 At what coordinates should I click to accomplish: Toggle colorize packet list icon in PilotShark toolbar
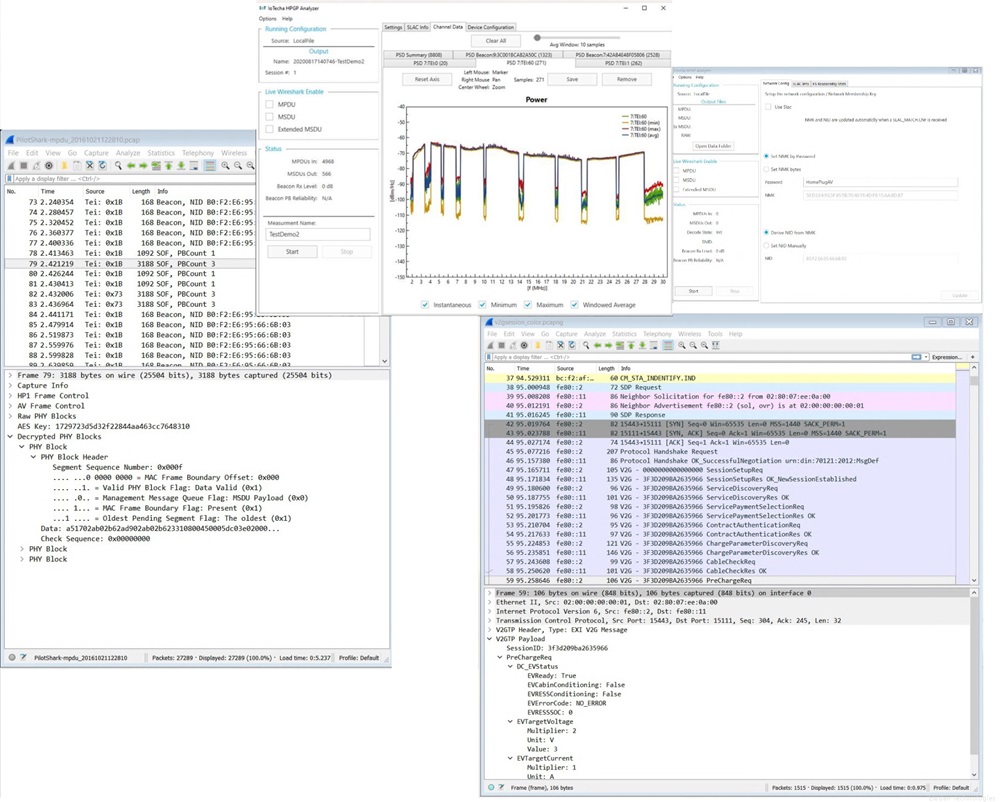[209, 166]
